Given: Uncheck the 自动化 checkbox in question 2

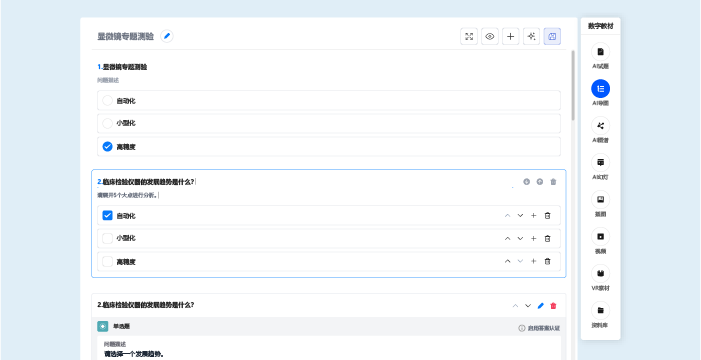Looking at the screenshot, I should coord(107,216).
